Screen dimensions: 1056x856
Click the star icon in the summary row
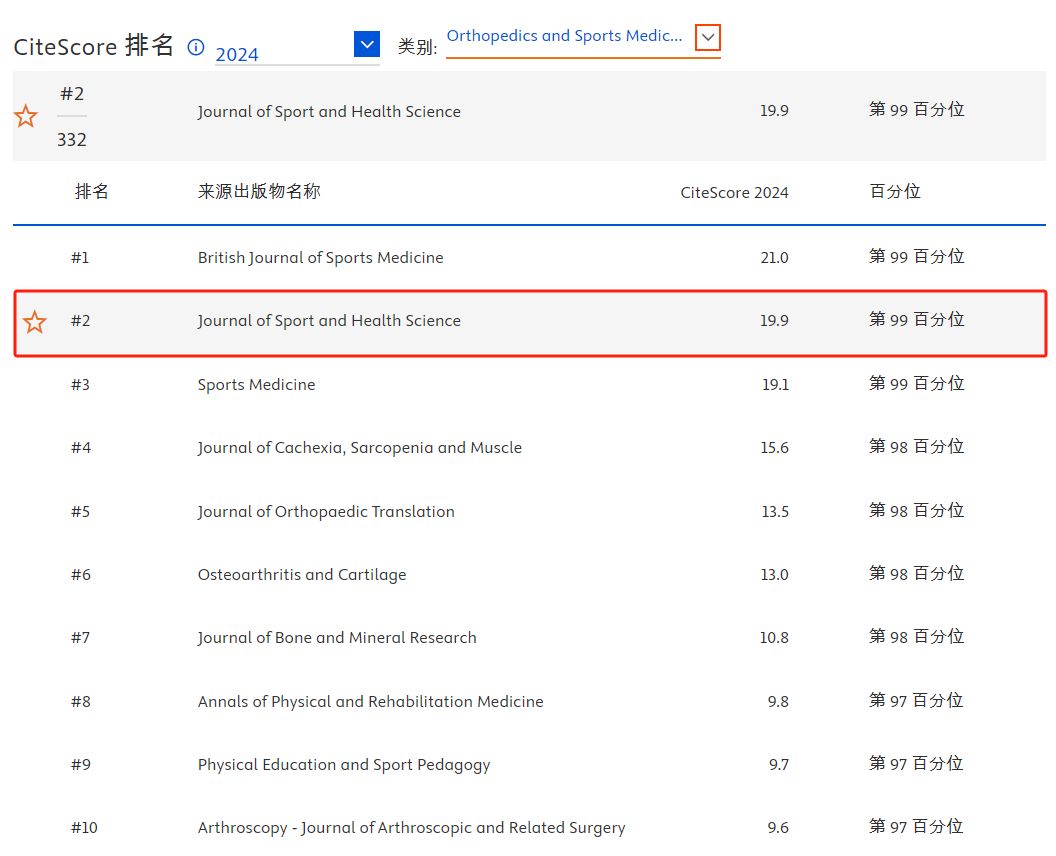click(x=26, y=117)
